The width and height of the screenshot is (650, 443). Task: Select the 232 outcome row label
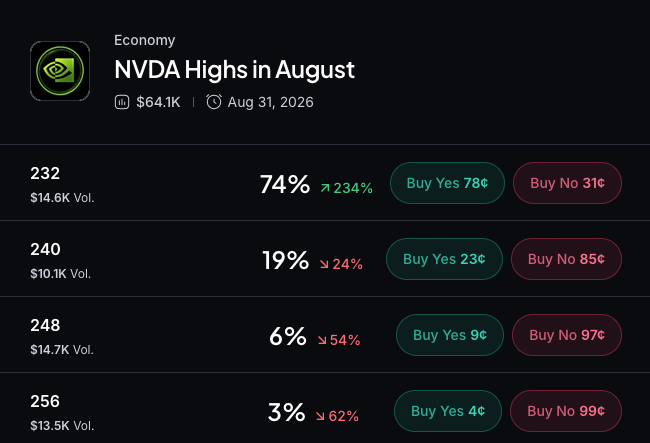pos(45,173)
